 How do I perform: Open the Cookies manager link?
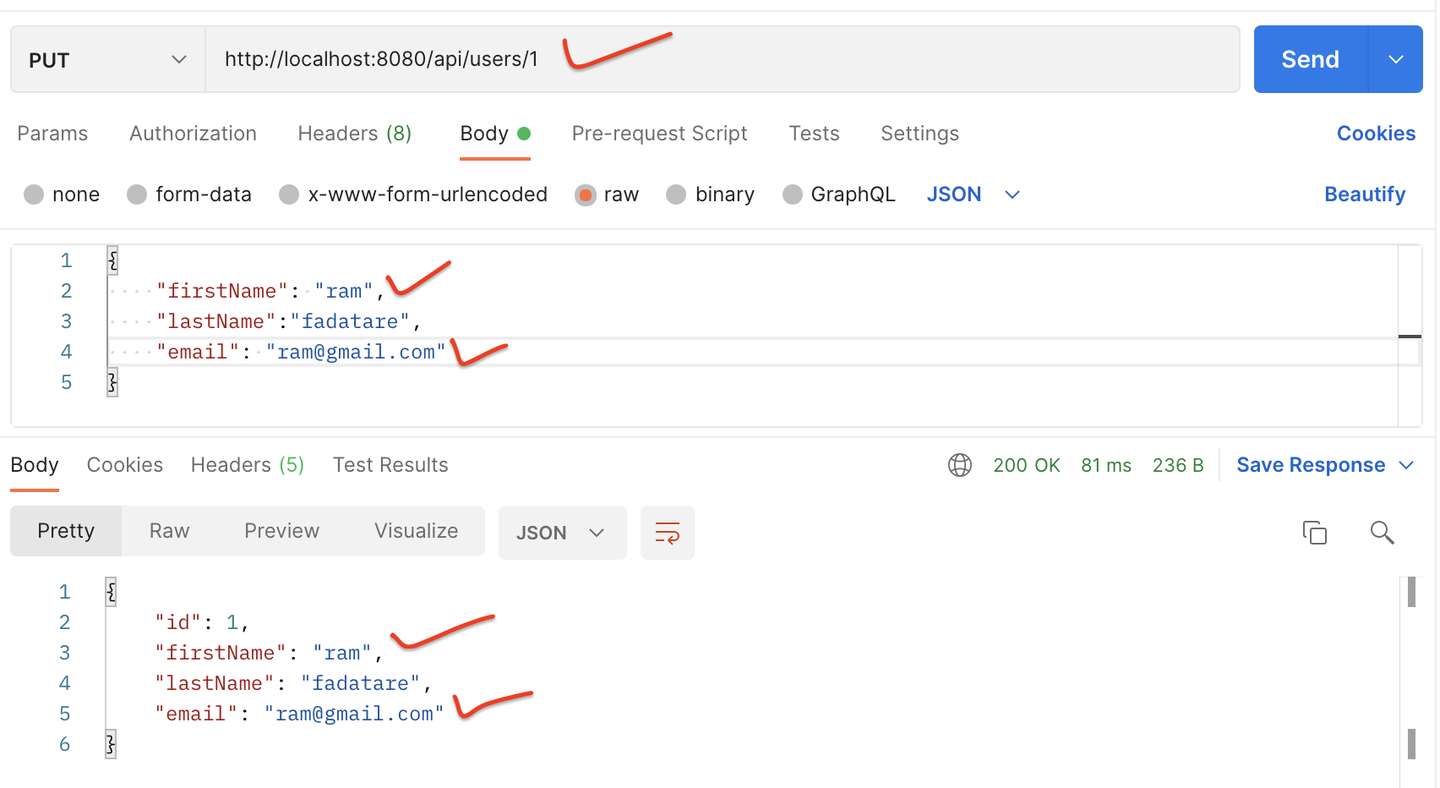(x=1376, y=133)
